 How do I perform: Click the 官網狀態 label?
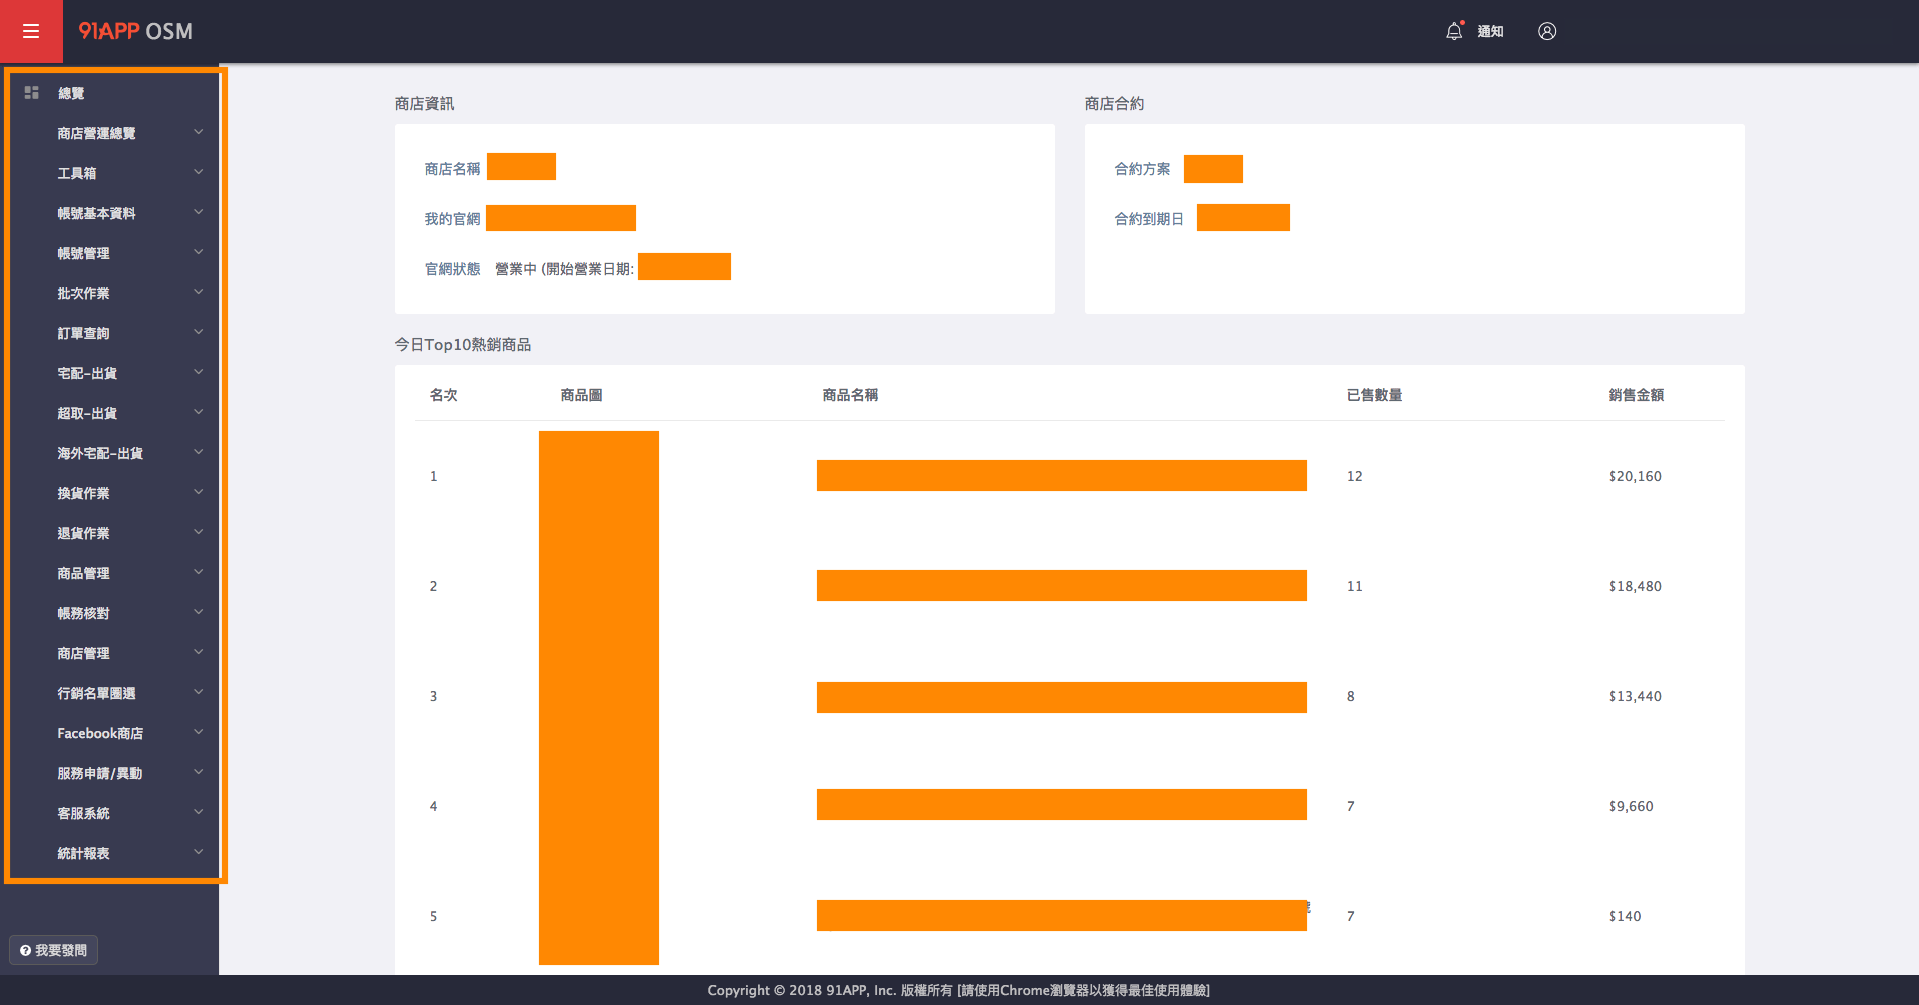point(452,269)
